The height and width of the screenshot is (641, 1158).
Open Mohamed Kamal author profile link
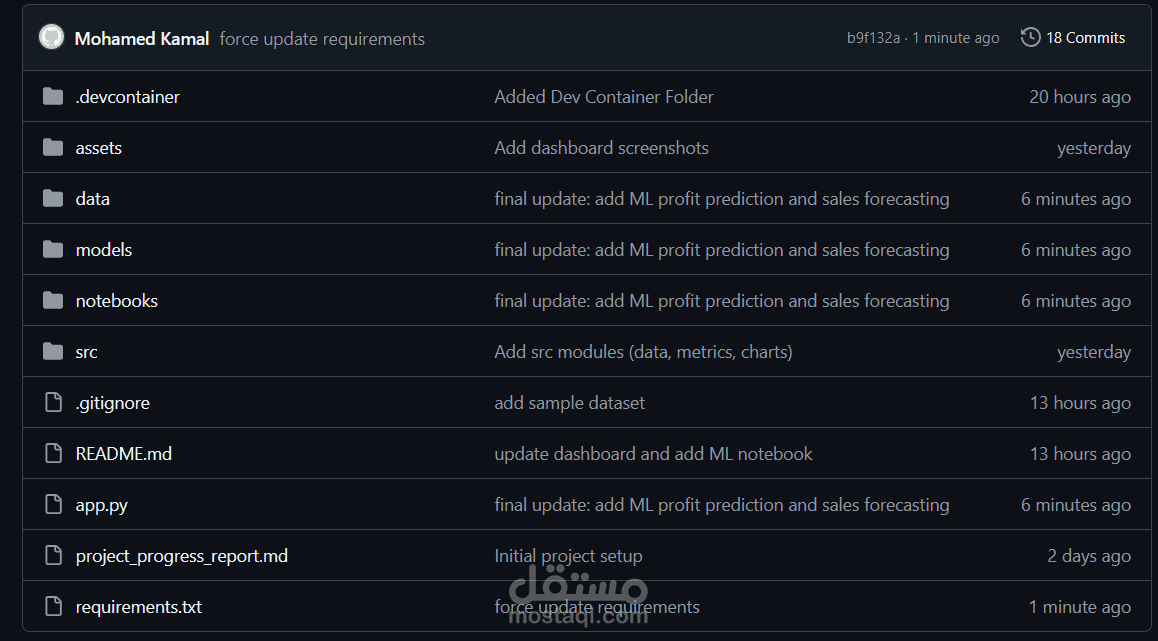(142, 39)
